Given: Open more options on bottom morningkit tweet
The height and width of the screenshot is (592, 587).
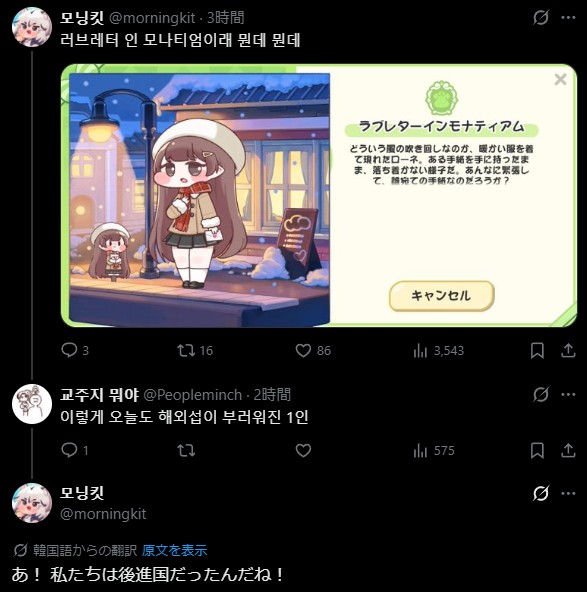Looking at the screenshot, I should coord(569,493).
